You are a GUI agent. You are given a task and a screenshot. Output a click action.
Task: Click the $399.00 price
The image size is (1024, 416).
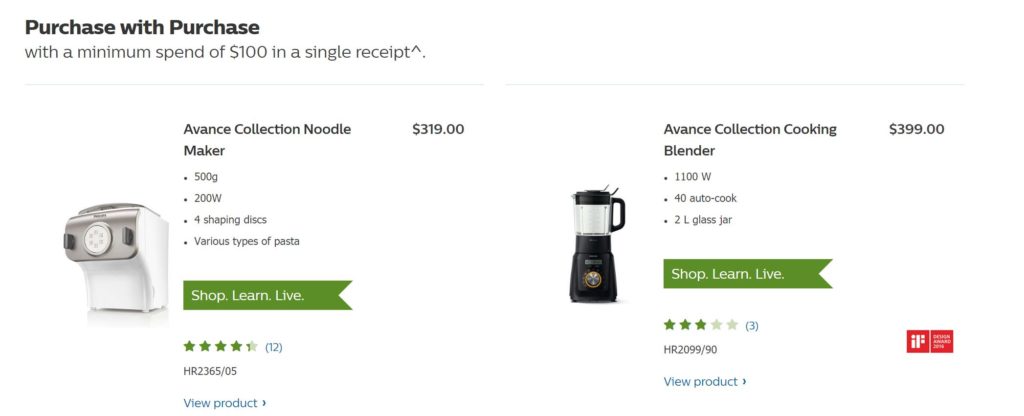click(916, 129)
